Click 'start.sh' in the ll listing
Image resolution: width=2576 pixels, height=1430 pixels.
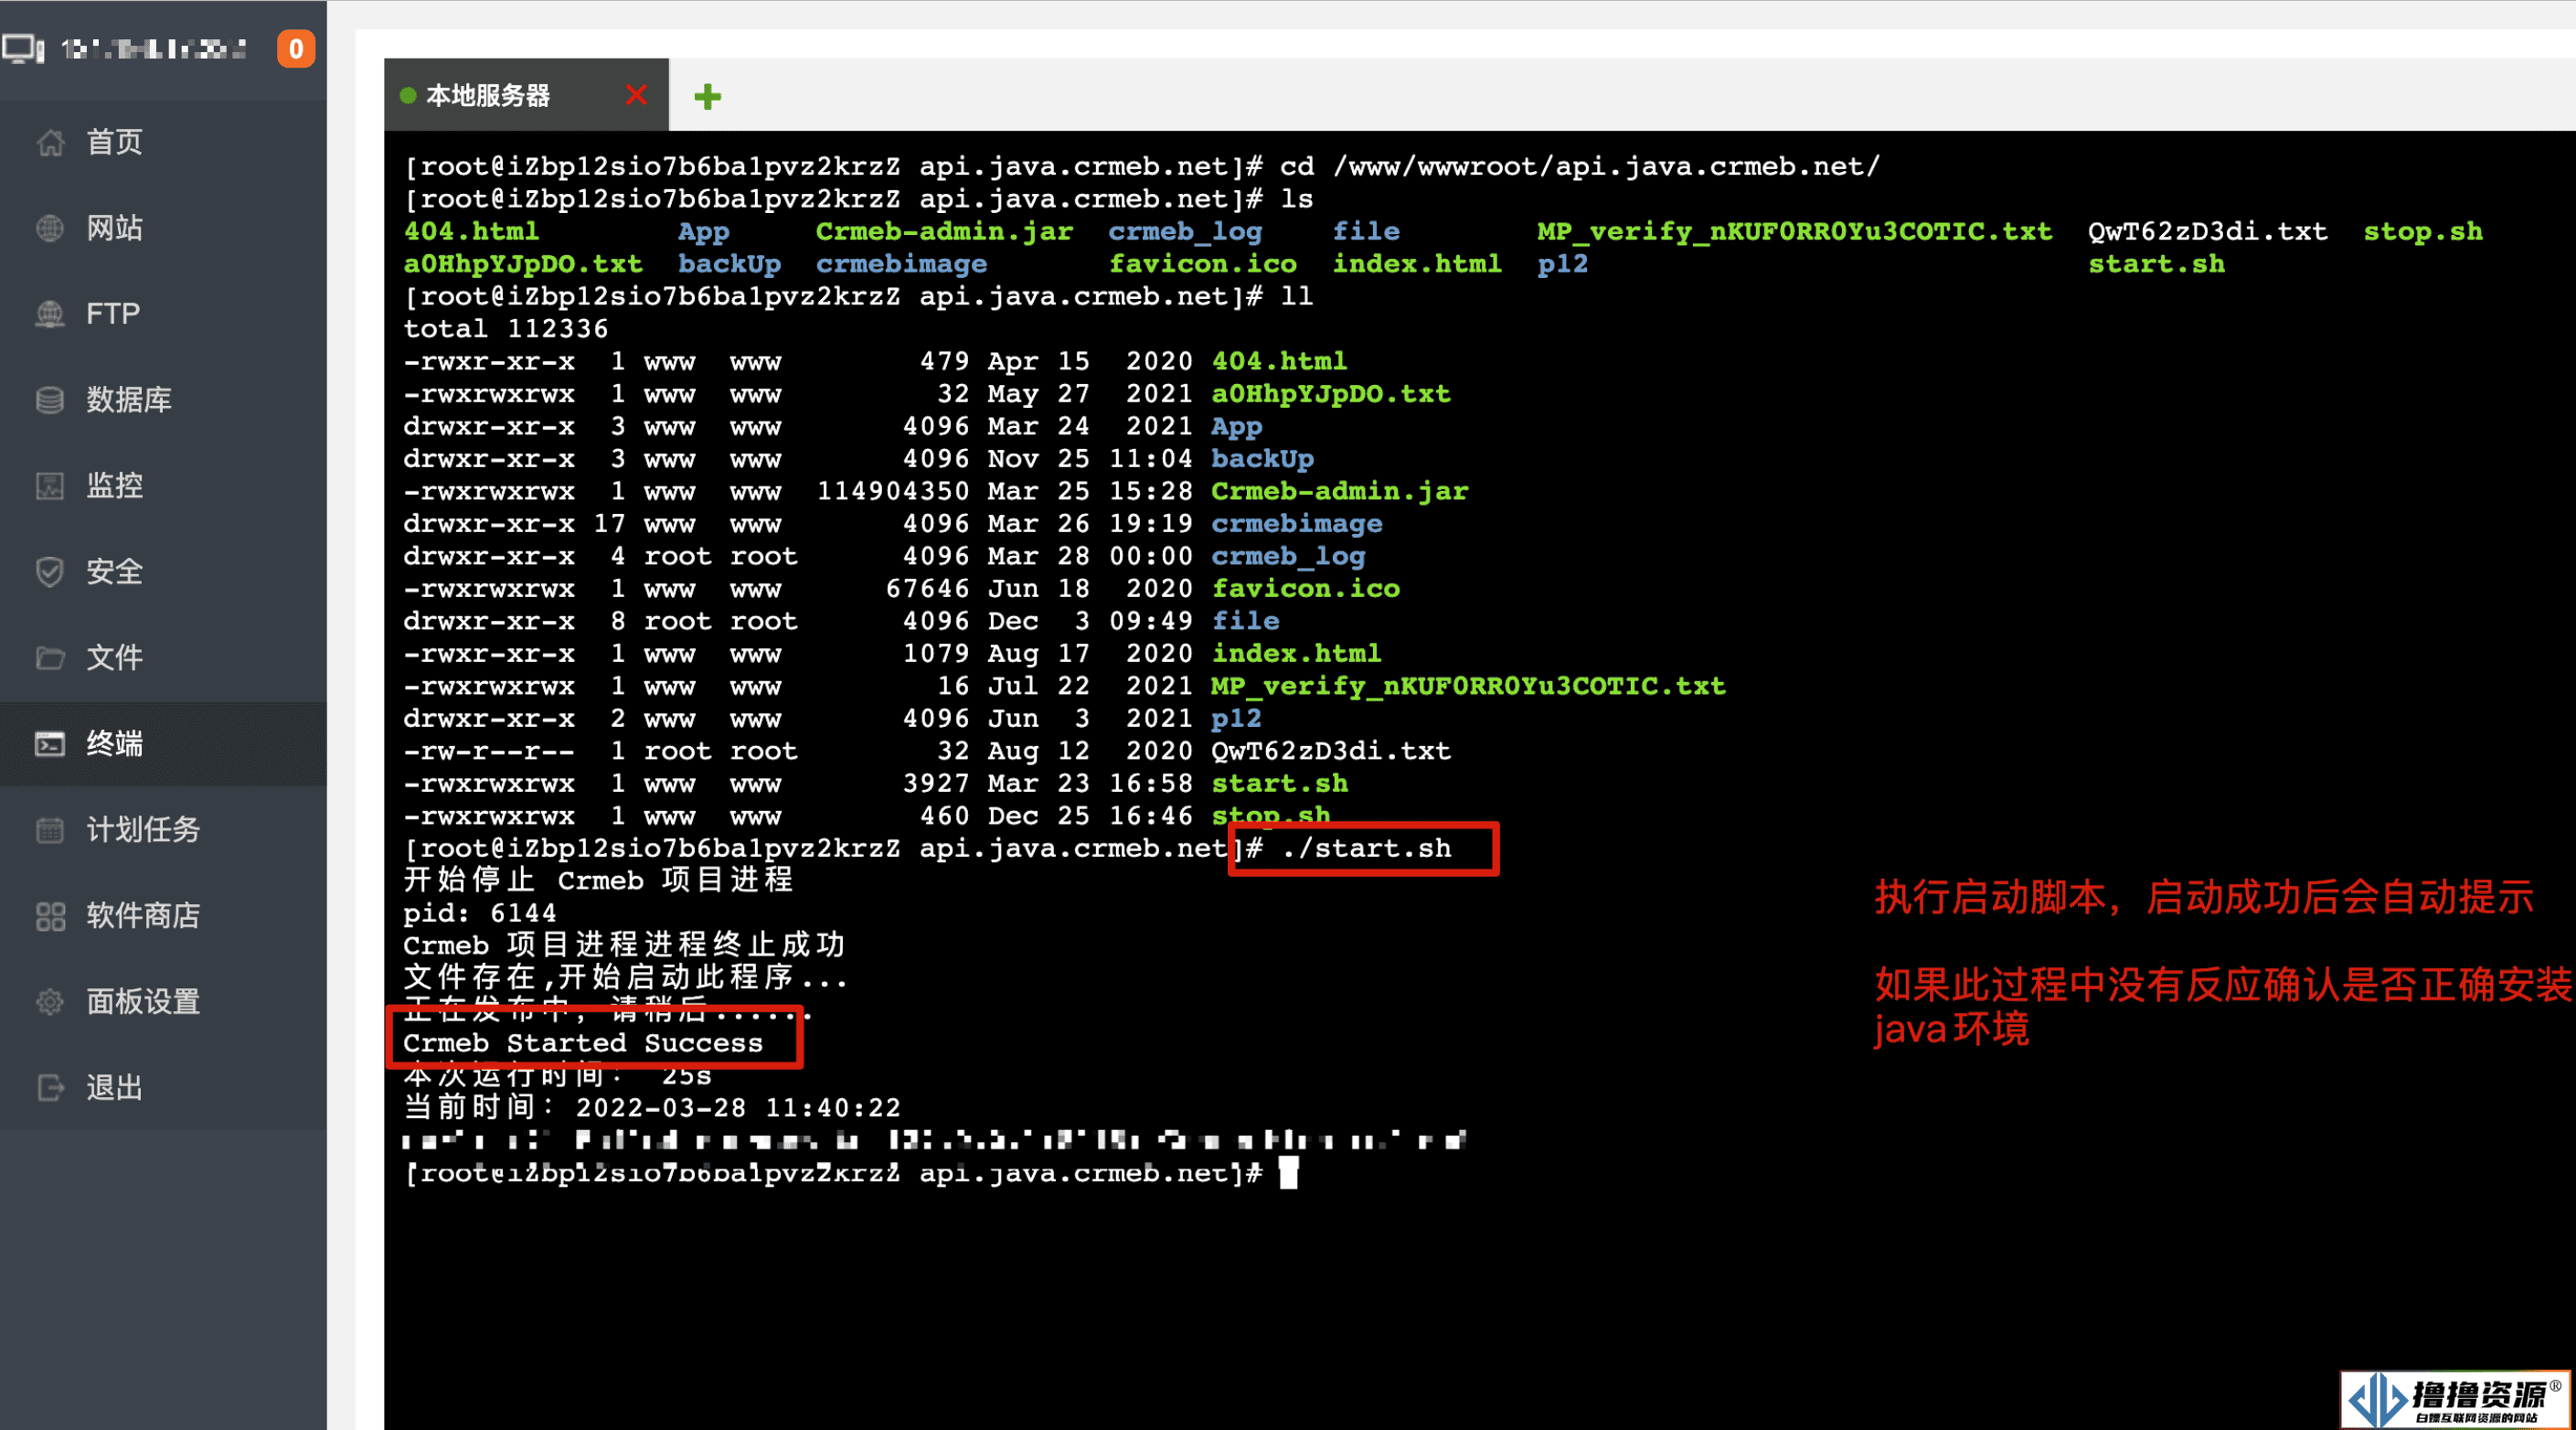1279,784
